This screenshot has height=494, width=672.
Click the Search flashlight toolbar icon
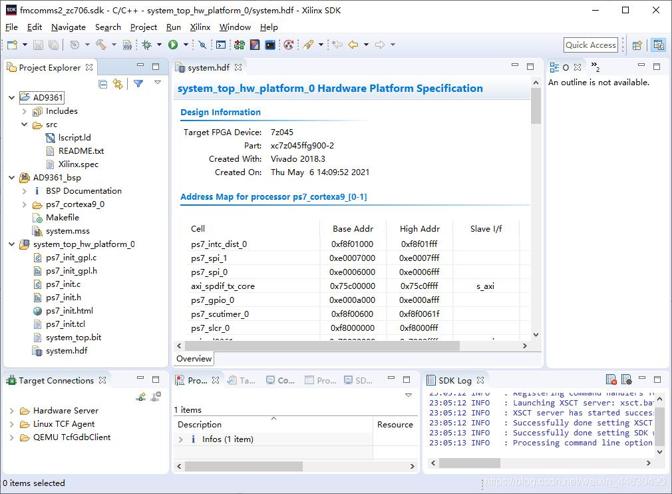[x=308, y=45]
